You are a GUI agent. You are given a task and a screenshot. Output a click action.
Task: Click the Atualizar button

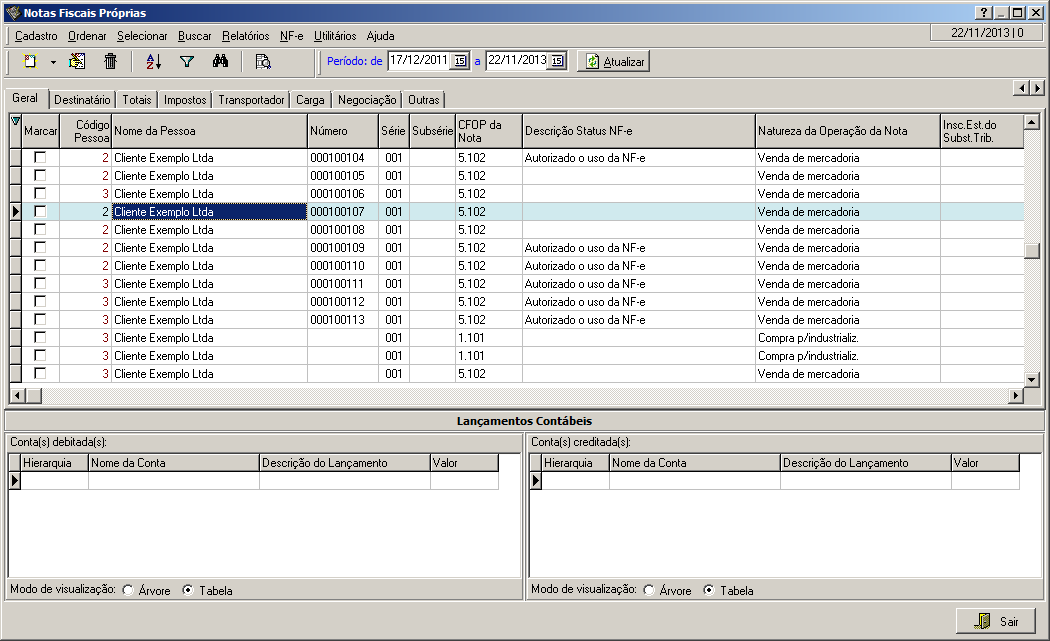[614, 61]
